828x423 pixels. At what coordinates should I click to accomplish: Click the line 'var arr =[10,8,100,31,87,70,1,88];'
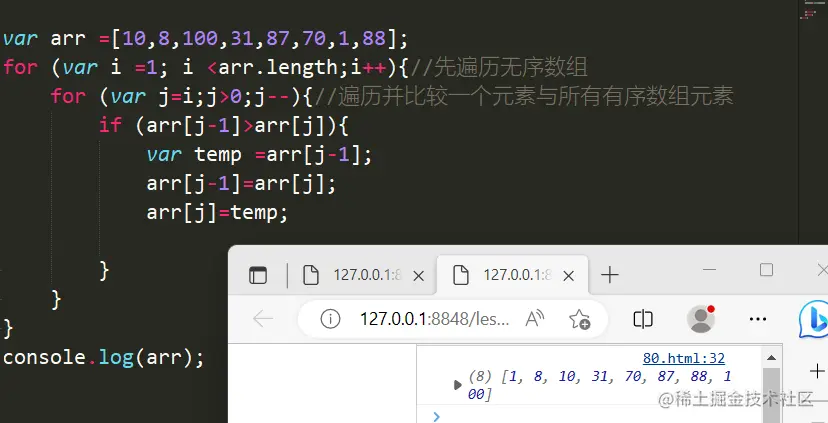click(205, 39)
